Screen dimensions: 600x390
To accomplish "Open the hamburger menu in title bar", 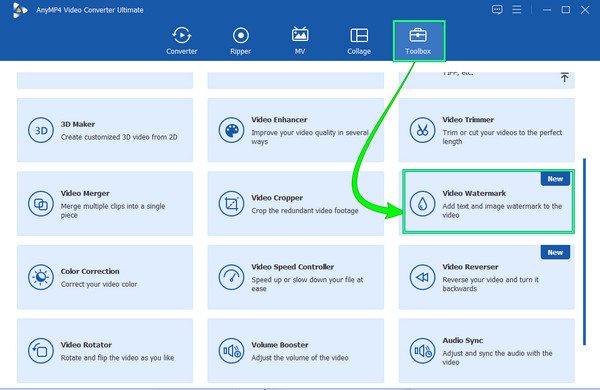I will pyautogui.click(x=517, y=10).
